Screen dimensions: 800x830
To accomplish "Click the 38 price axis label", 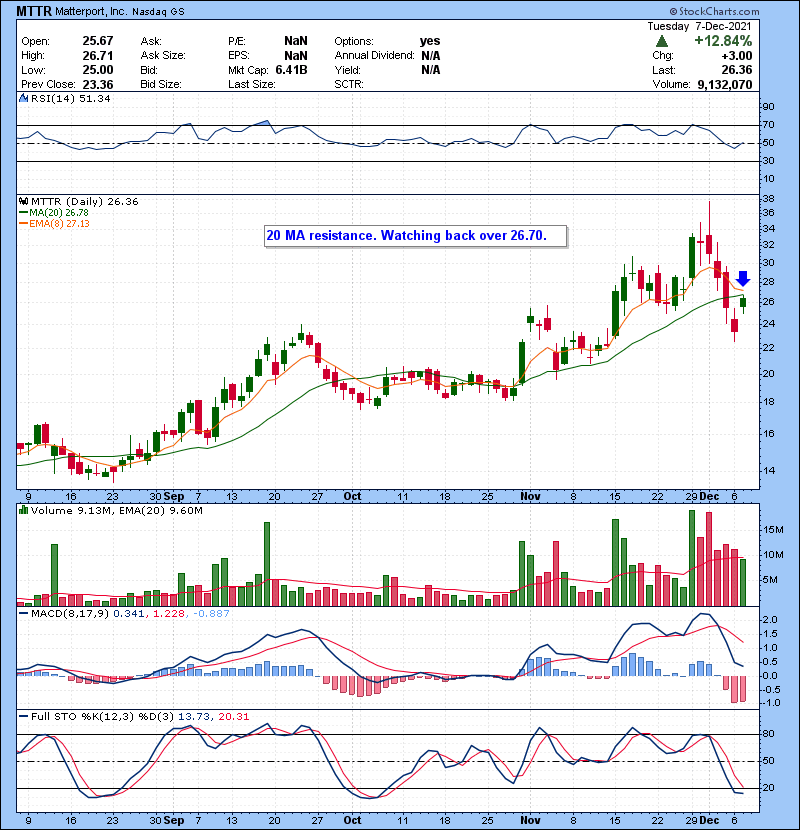I will click(x=768, y=199).
